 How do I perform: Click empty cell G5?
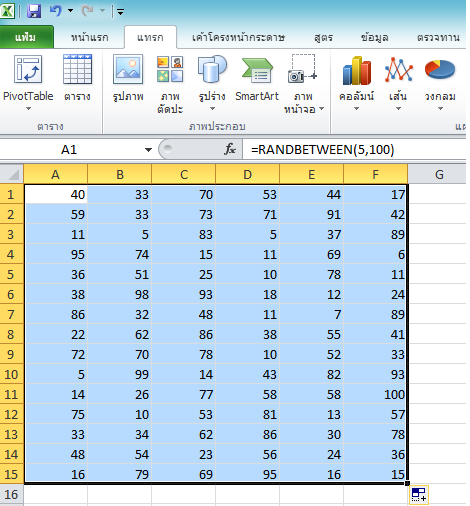point(437,274)
